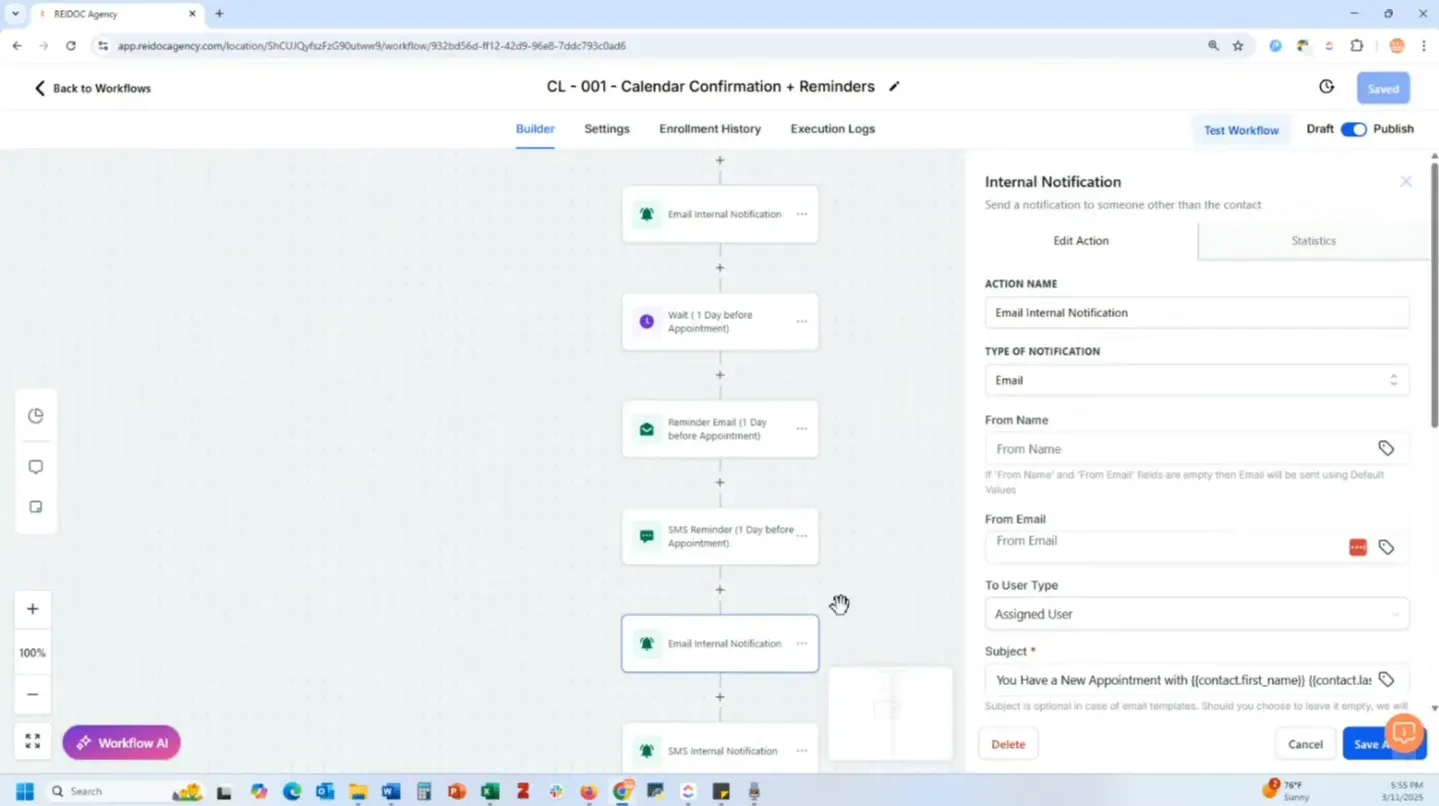The width and height of the screenshot is (1439, 806).
Task: Open options menu of top Email Internal Notification node
Action: tap(801, 214)
